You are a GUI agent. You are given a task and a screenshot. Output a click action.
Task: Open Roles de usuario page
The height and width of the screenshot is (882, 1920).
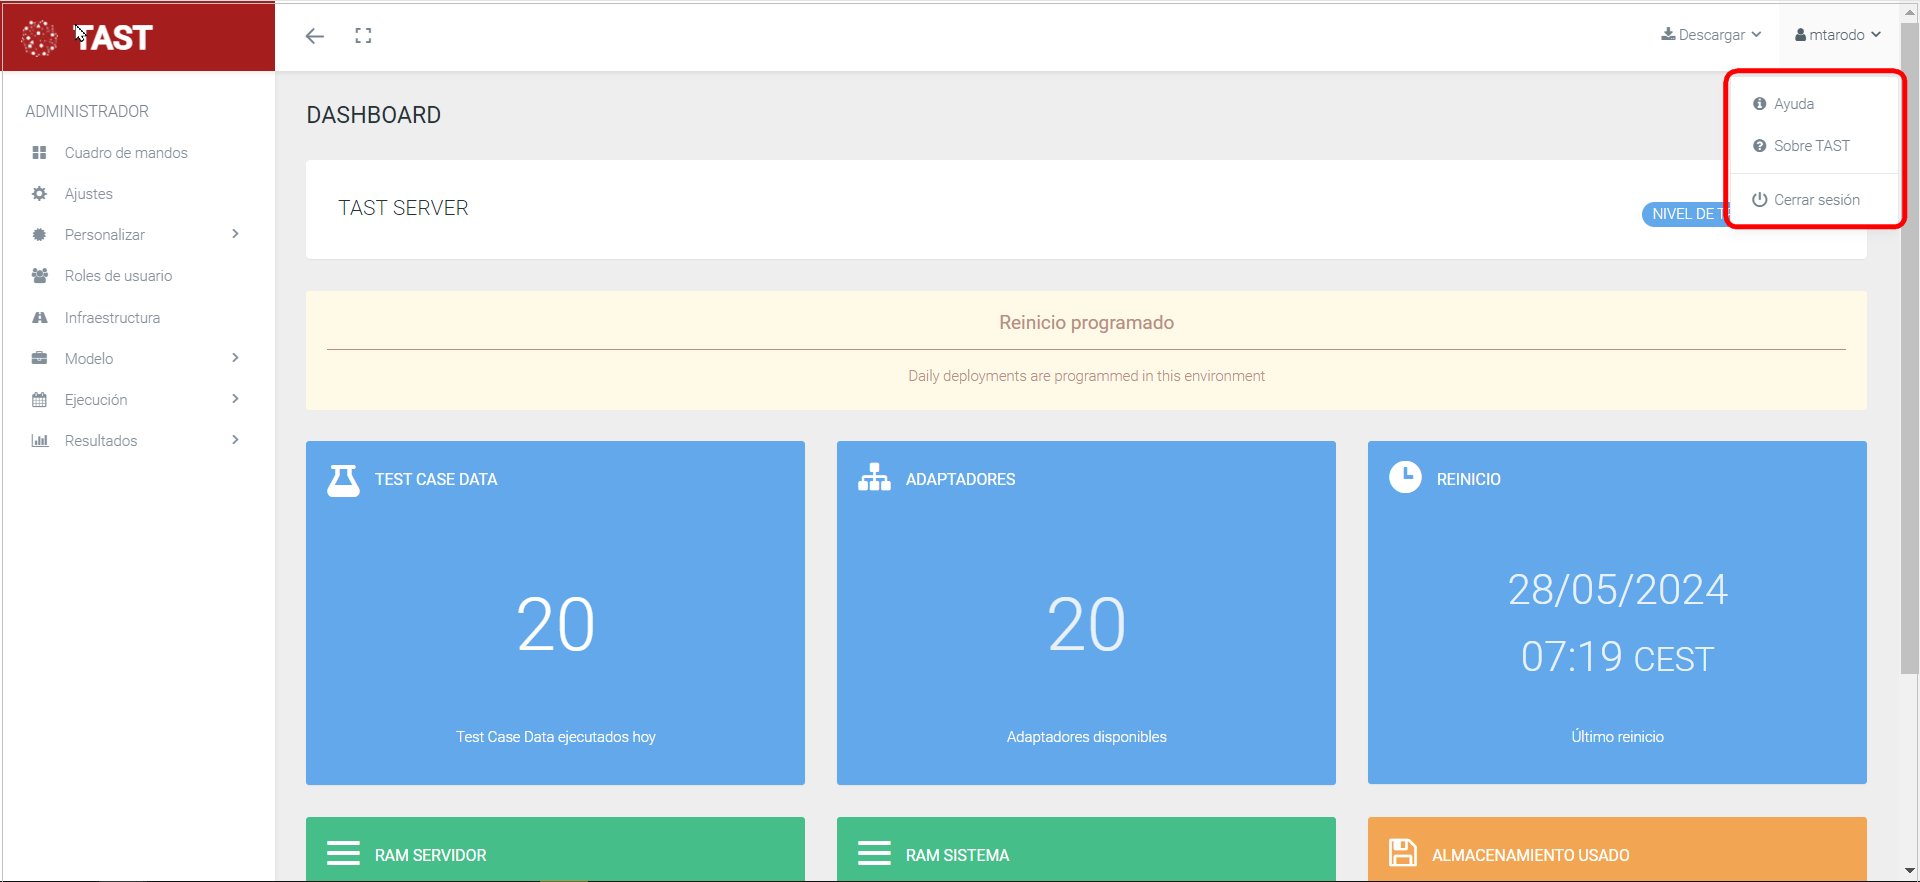pyautogui.click(x=118, y=276)
